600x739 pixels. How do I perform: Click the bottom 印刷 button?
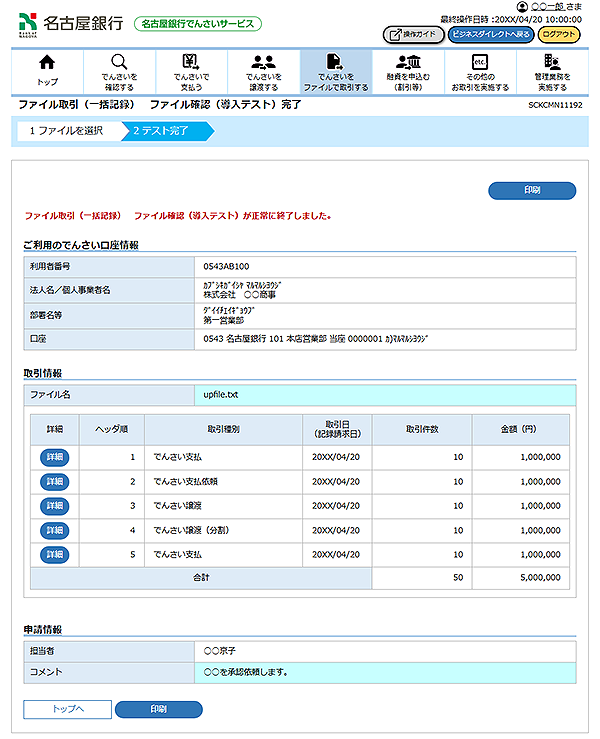[159, 709]
